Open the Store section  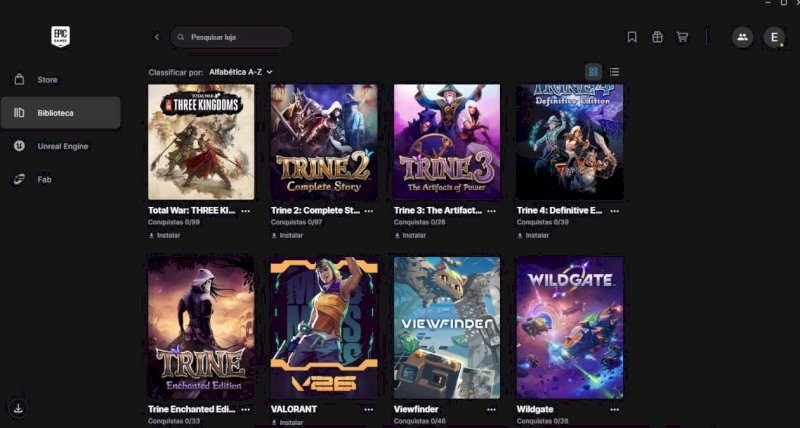[47, 79]
